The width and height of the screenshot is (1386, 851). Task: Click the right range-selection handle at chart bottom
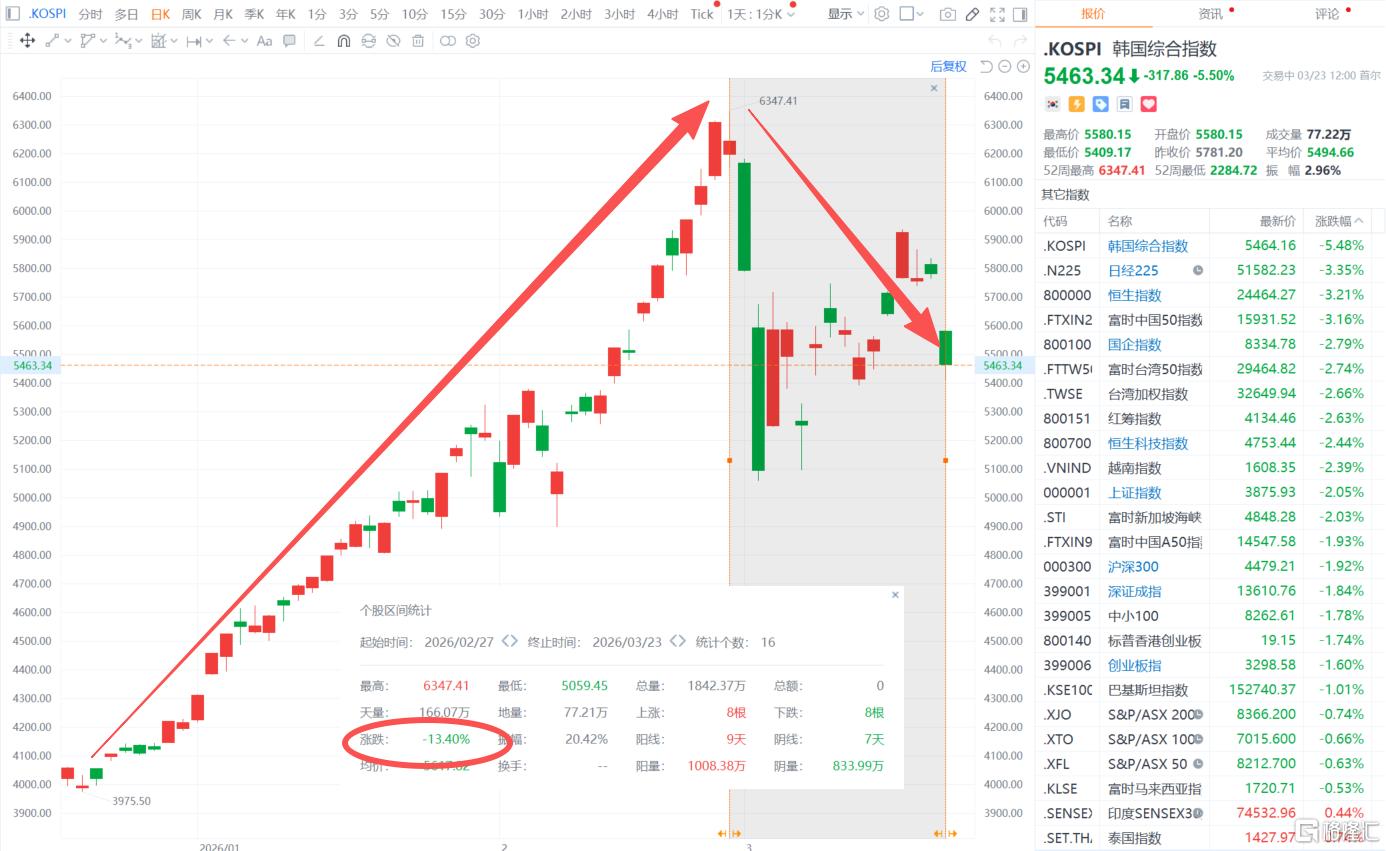[x=945, y=833]
